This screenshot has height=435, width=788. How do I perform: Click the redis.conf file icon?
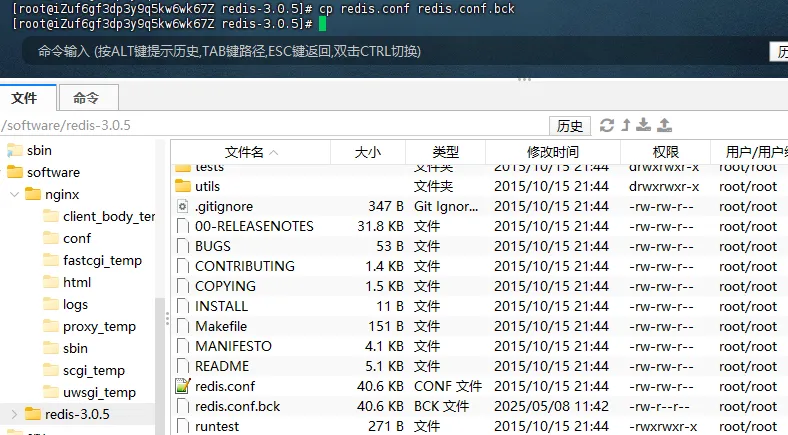click(x=183, y=386)
